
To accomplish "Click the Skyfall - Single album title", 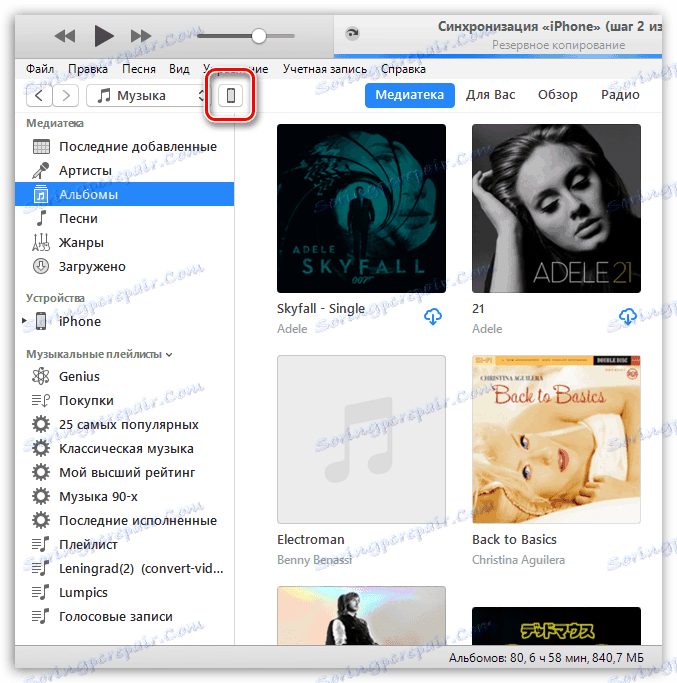I will (x=321, y=308).
